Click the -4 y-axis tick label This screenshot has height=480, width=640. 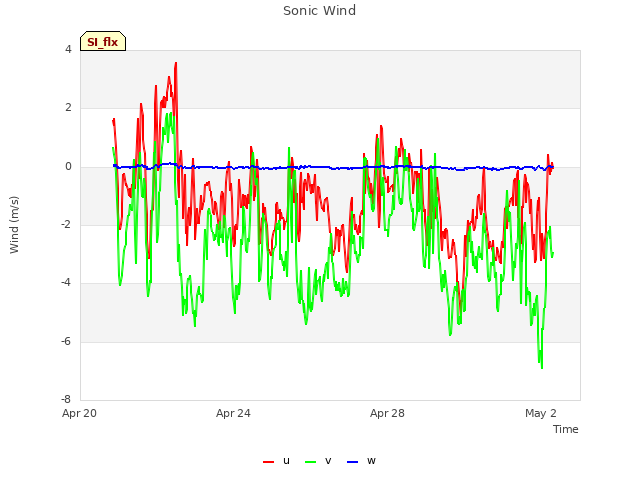(x=66, y=282)
